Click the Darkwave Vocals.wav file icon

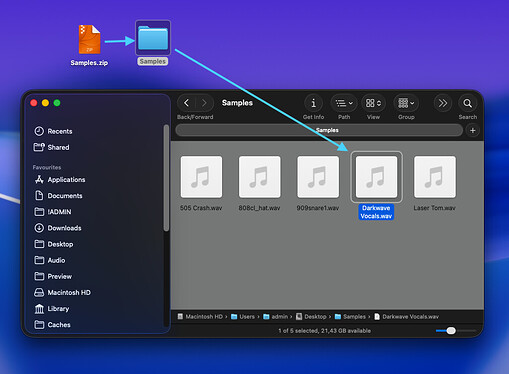tap(376, 177)
